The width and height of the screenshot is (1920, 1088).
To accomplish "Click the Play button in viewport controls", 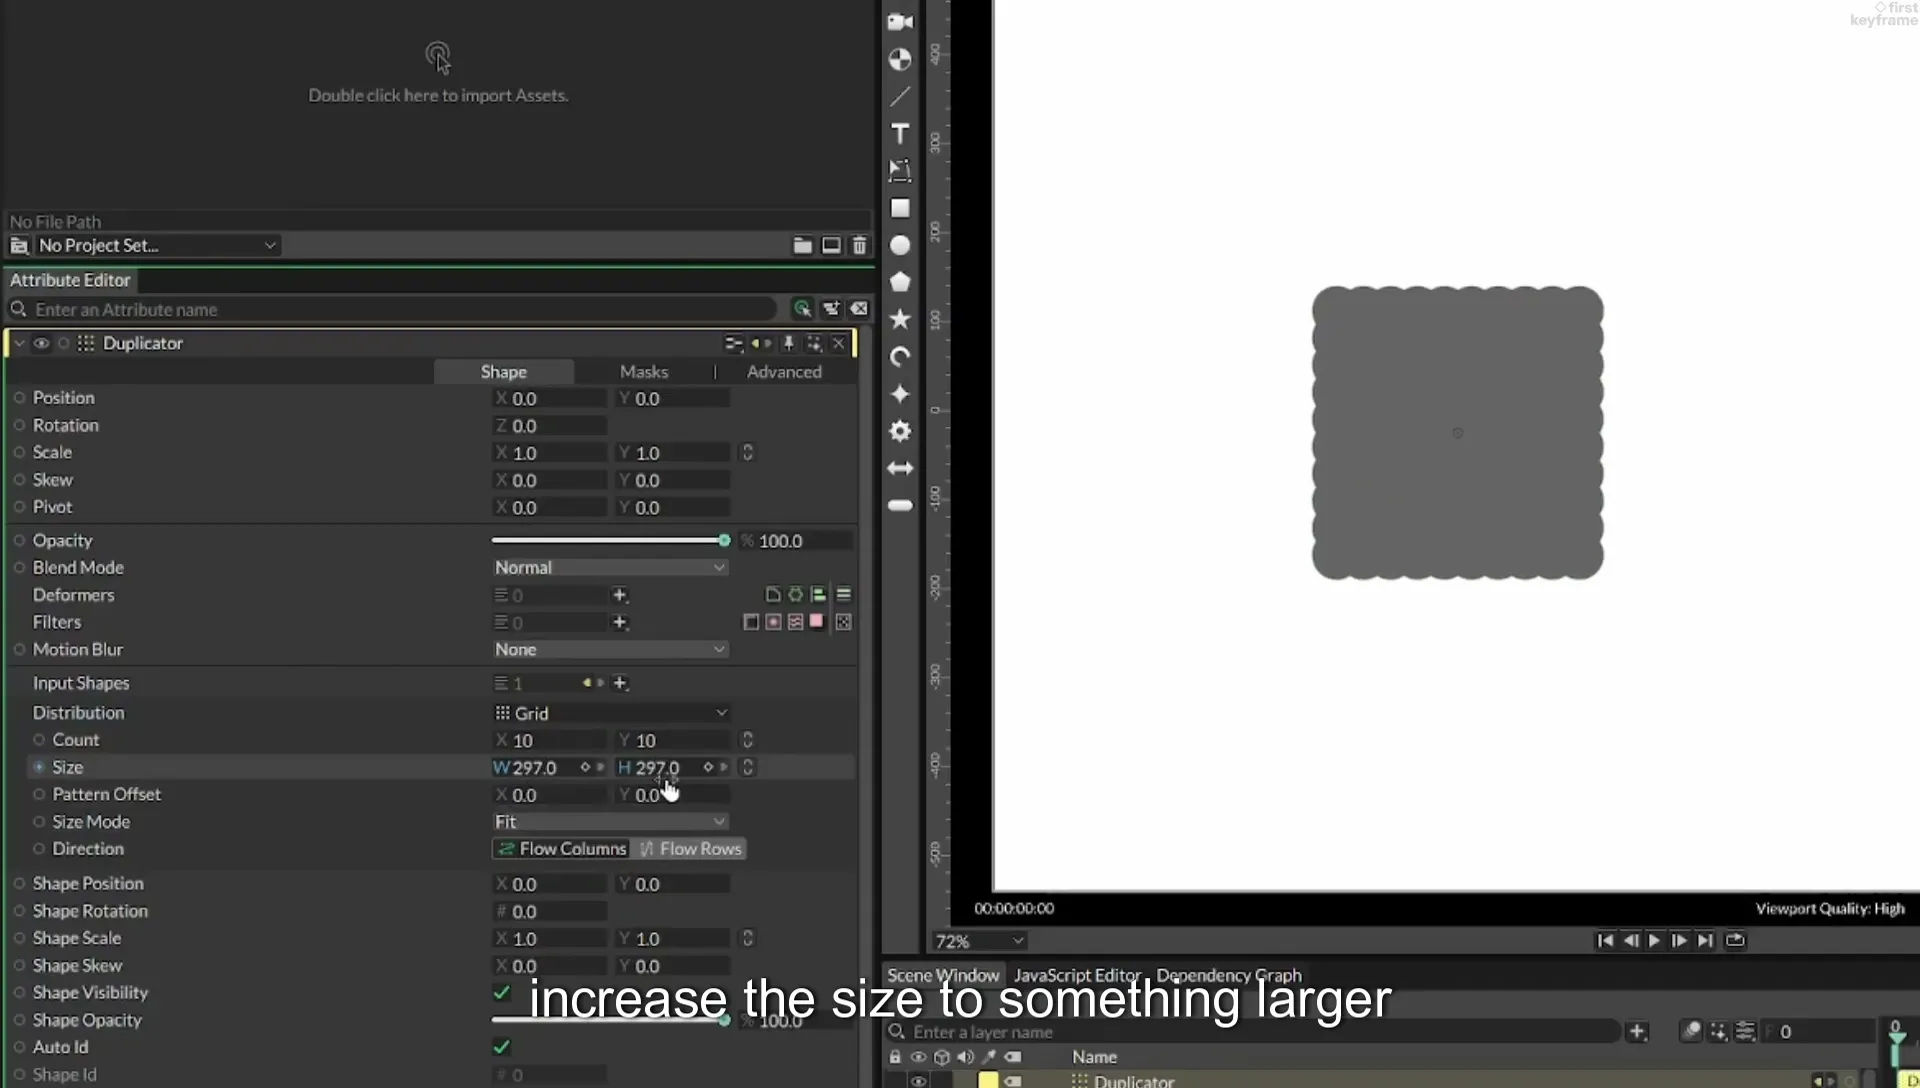I will [1654, 940].
